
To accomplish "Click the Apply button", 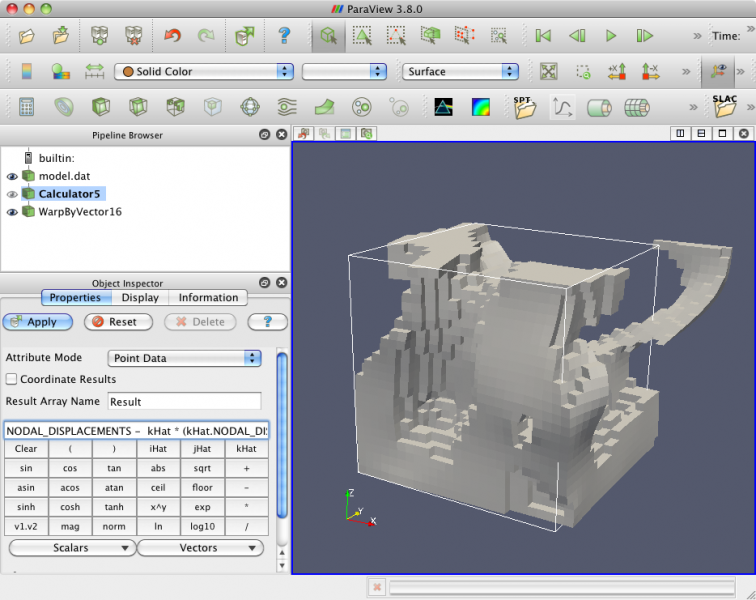I will (38, 322).
